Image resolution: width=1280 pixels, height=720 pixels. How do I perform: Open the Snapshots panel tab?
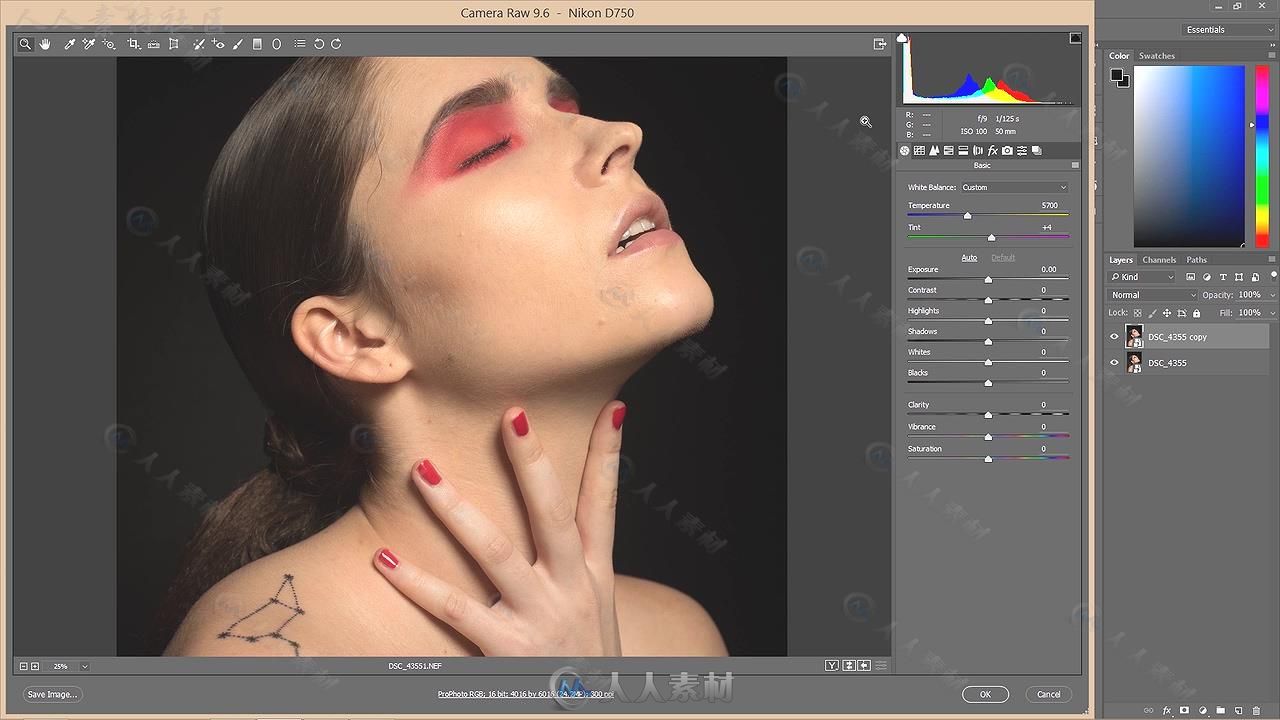1037,151
